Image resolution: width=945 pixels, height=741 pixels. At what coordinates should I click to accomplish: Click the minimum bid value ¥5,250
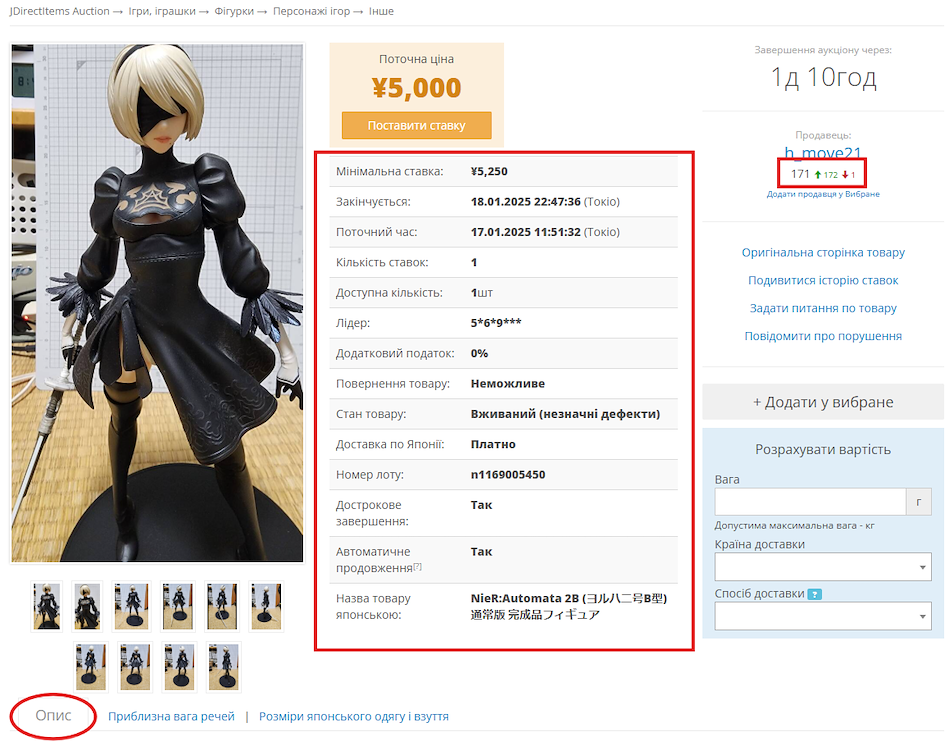pyautogui.click(x=489, y=171)
